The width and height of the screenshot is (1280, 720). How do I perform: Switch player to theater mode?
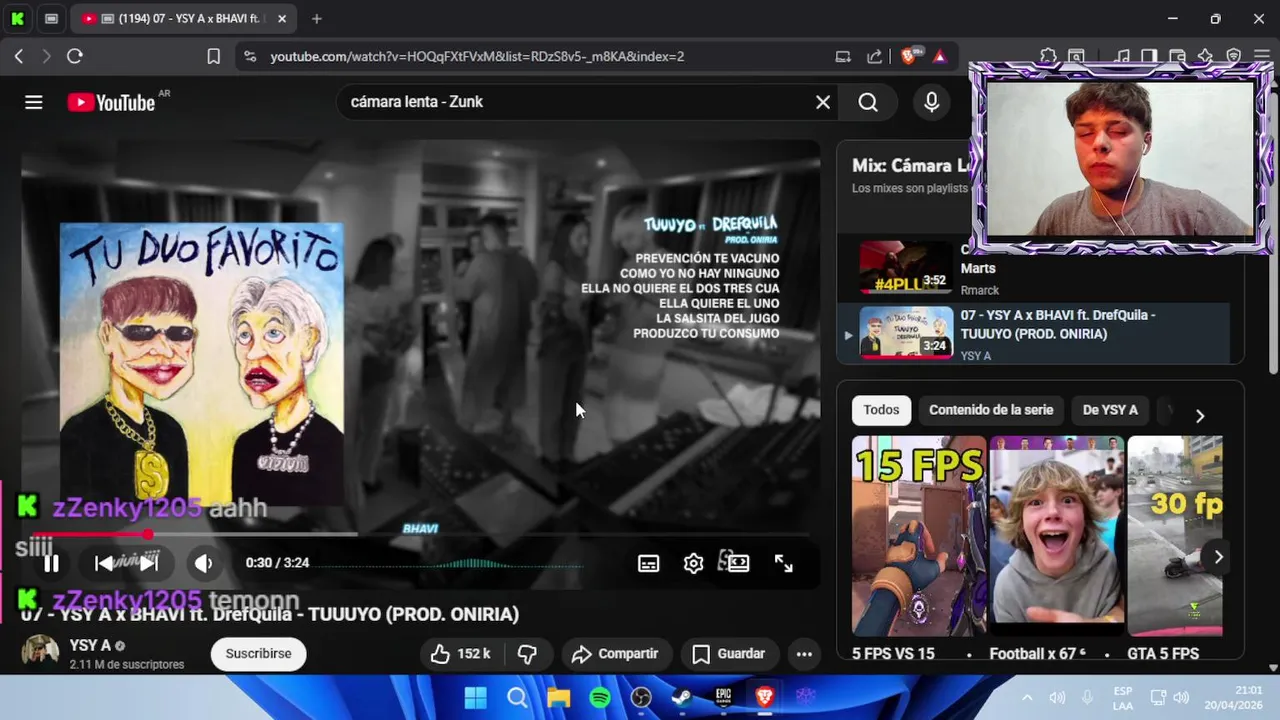coord(738,563)
